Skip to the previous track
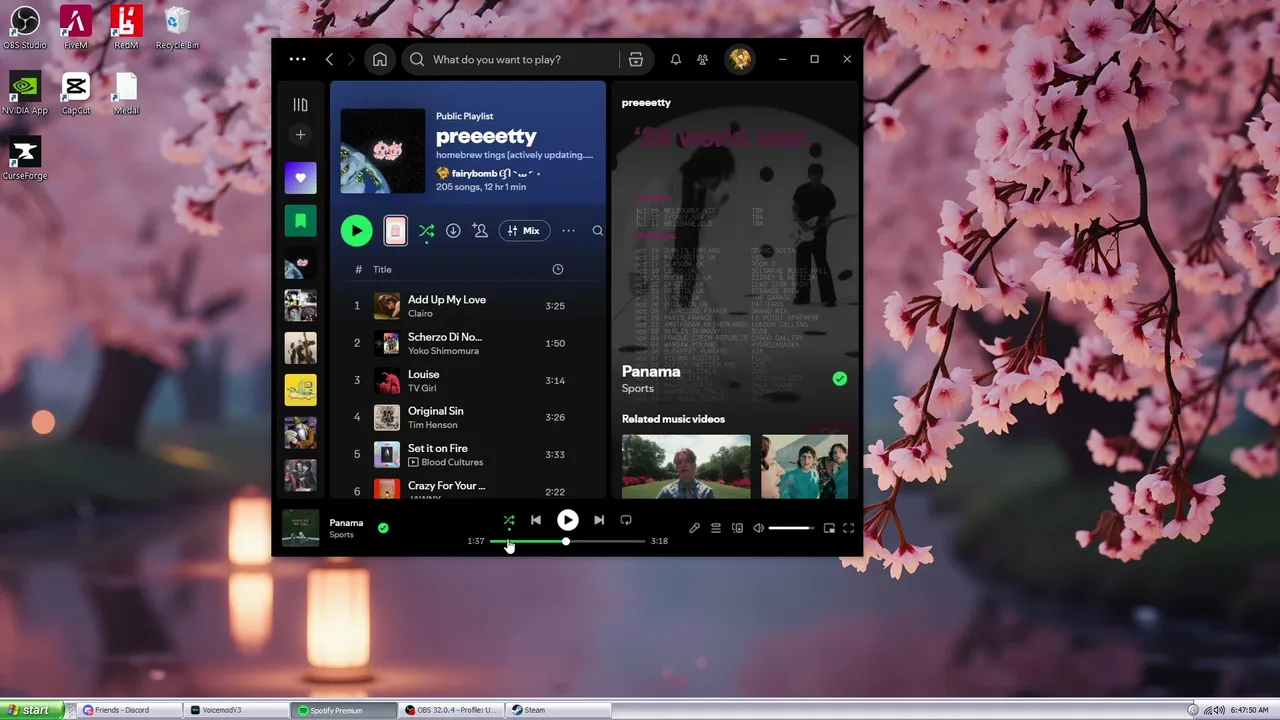 [x=536, y=520]
